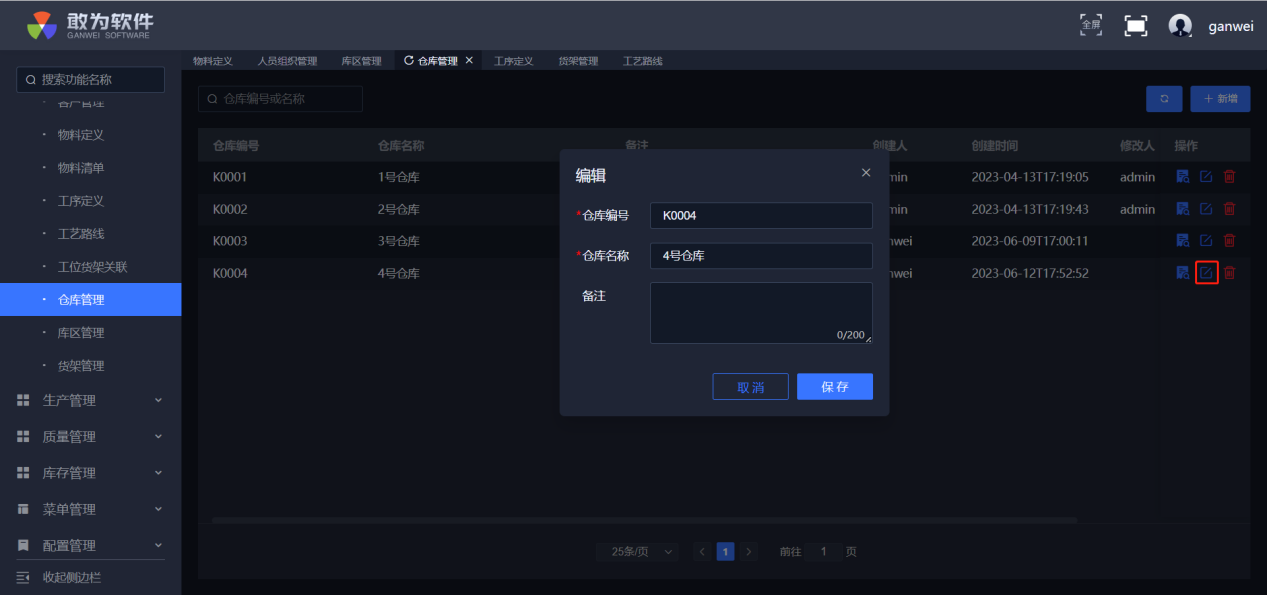Open the user avatar icon
The height and width of the screenshot is (595, 1267).
(x=1180, y=26)
